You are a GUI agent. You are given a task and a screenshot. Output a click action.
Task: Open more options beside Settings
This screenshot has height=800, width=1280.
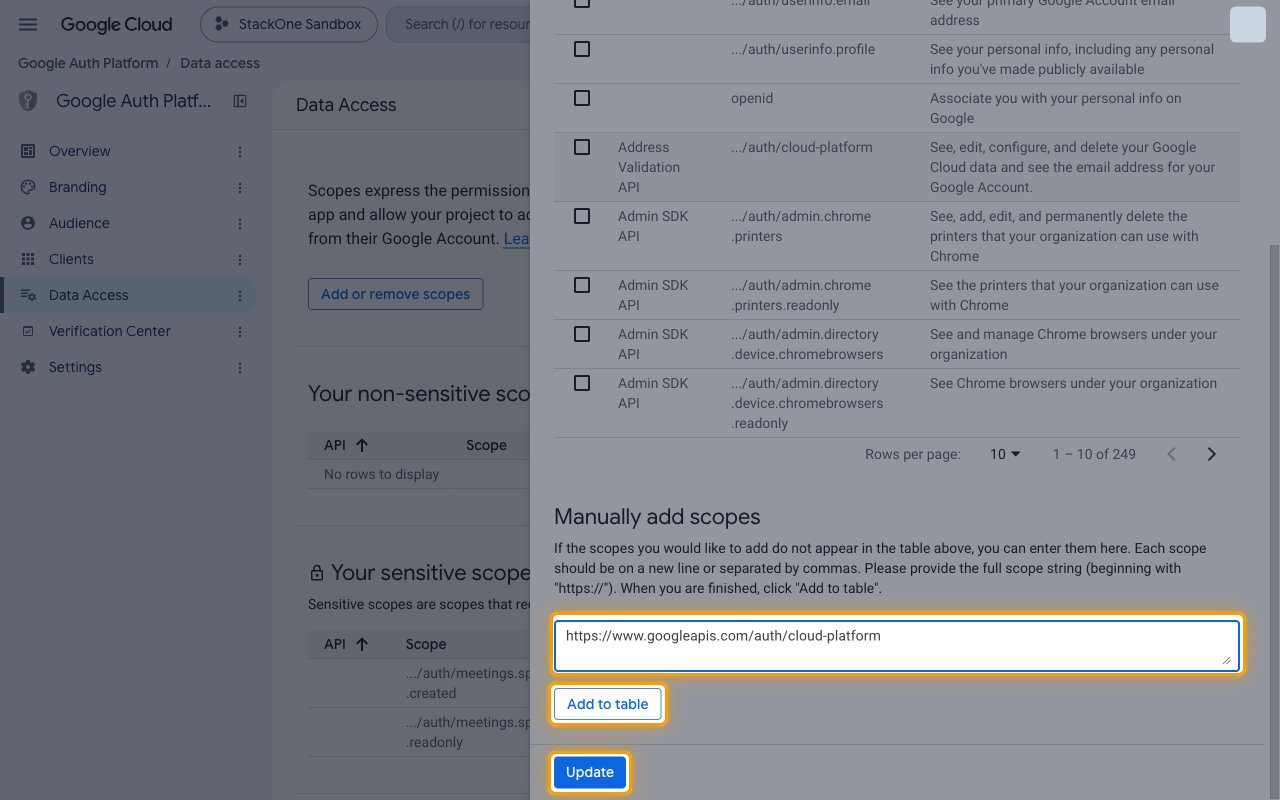[239, 368]
